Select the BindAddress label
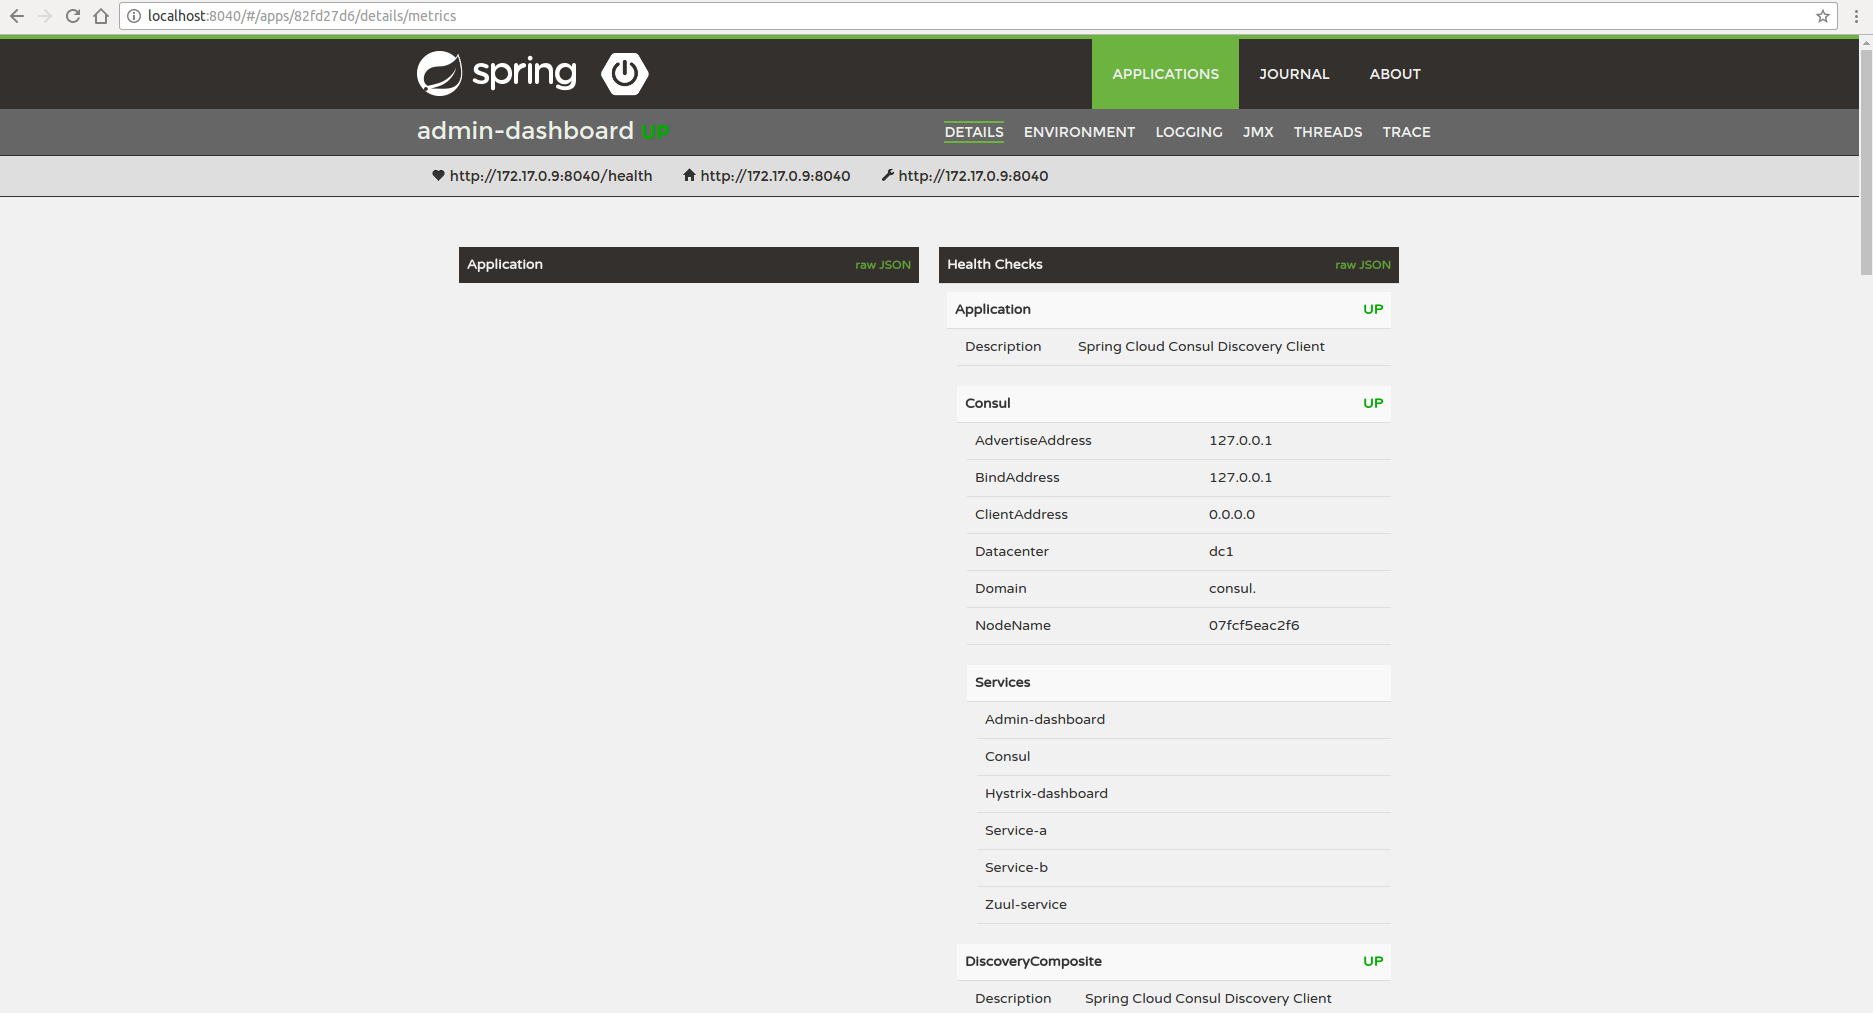The width and height of the screenshot is (1873, 1013). [x=1017, y=477]
